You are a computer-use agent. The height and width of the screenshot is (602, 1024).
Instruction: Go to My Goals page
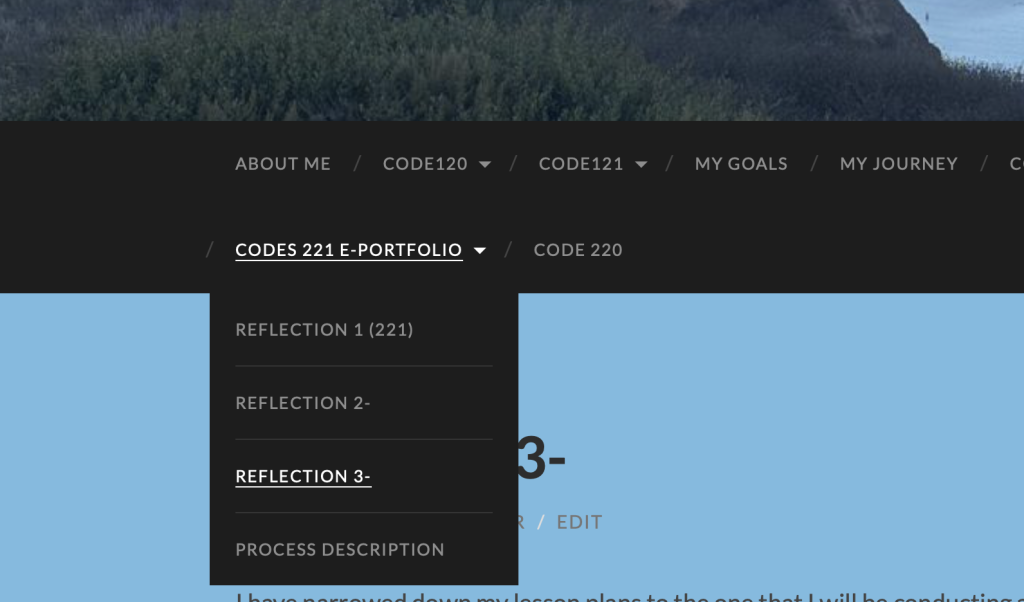pyautogui.click(x=741, y=164)
